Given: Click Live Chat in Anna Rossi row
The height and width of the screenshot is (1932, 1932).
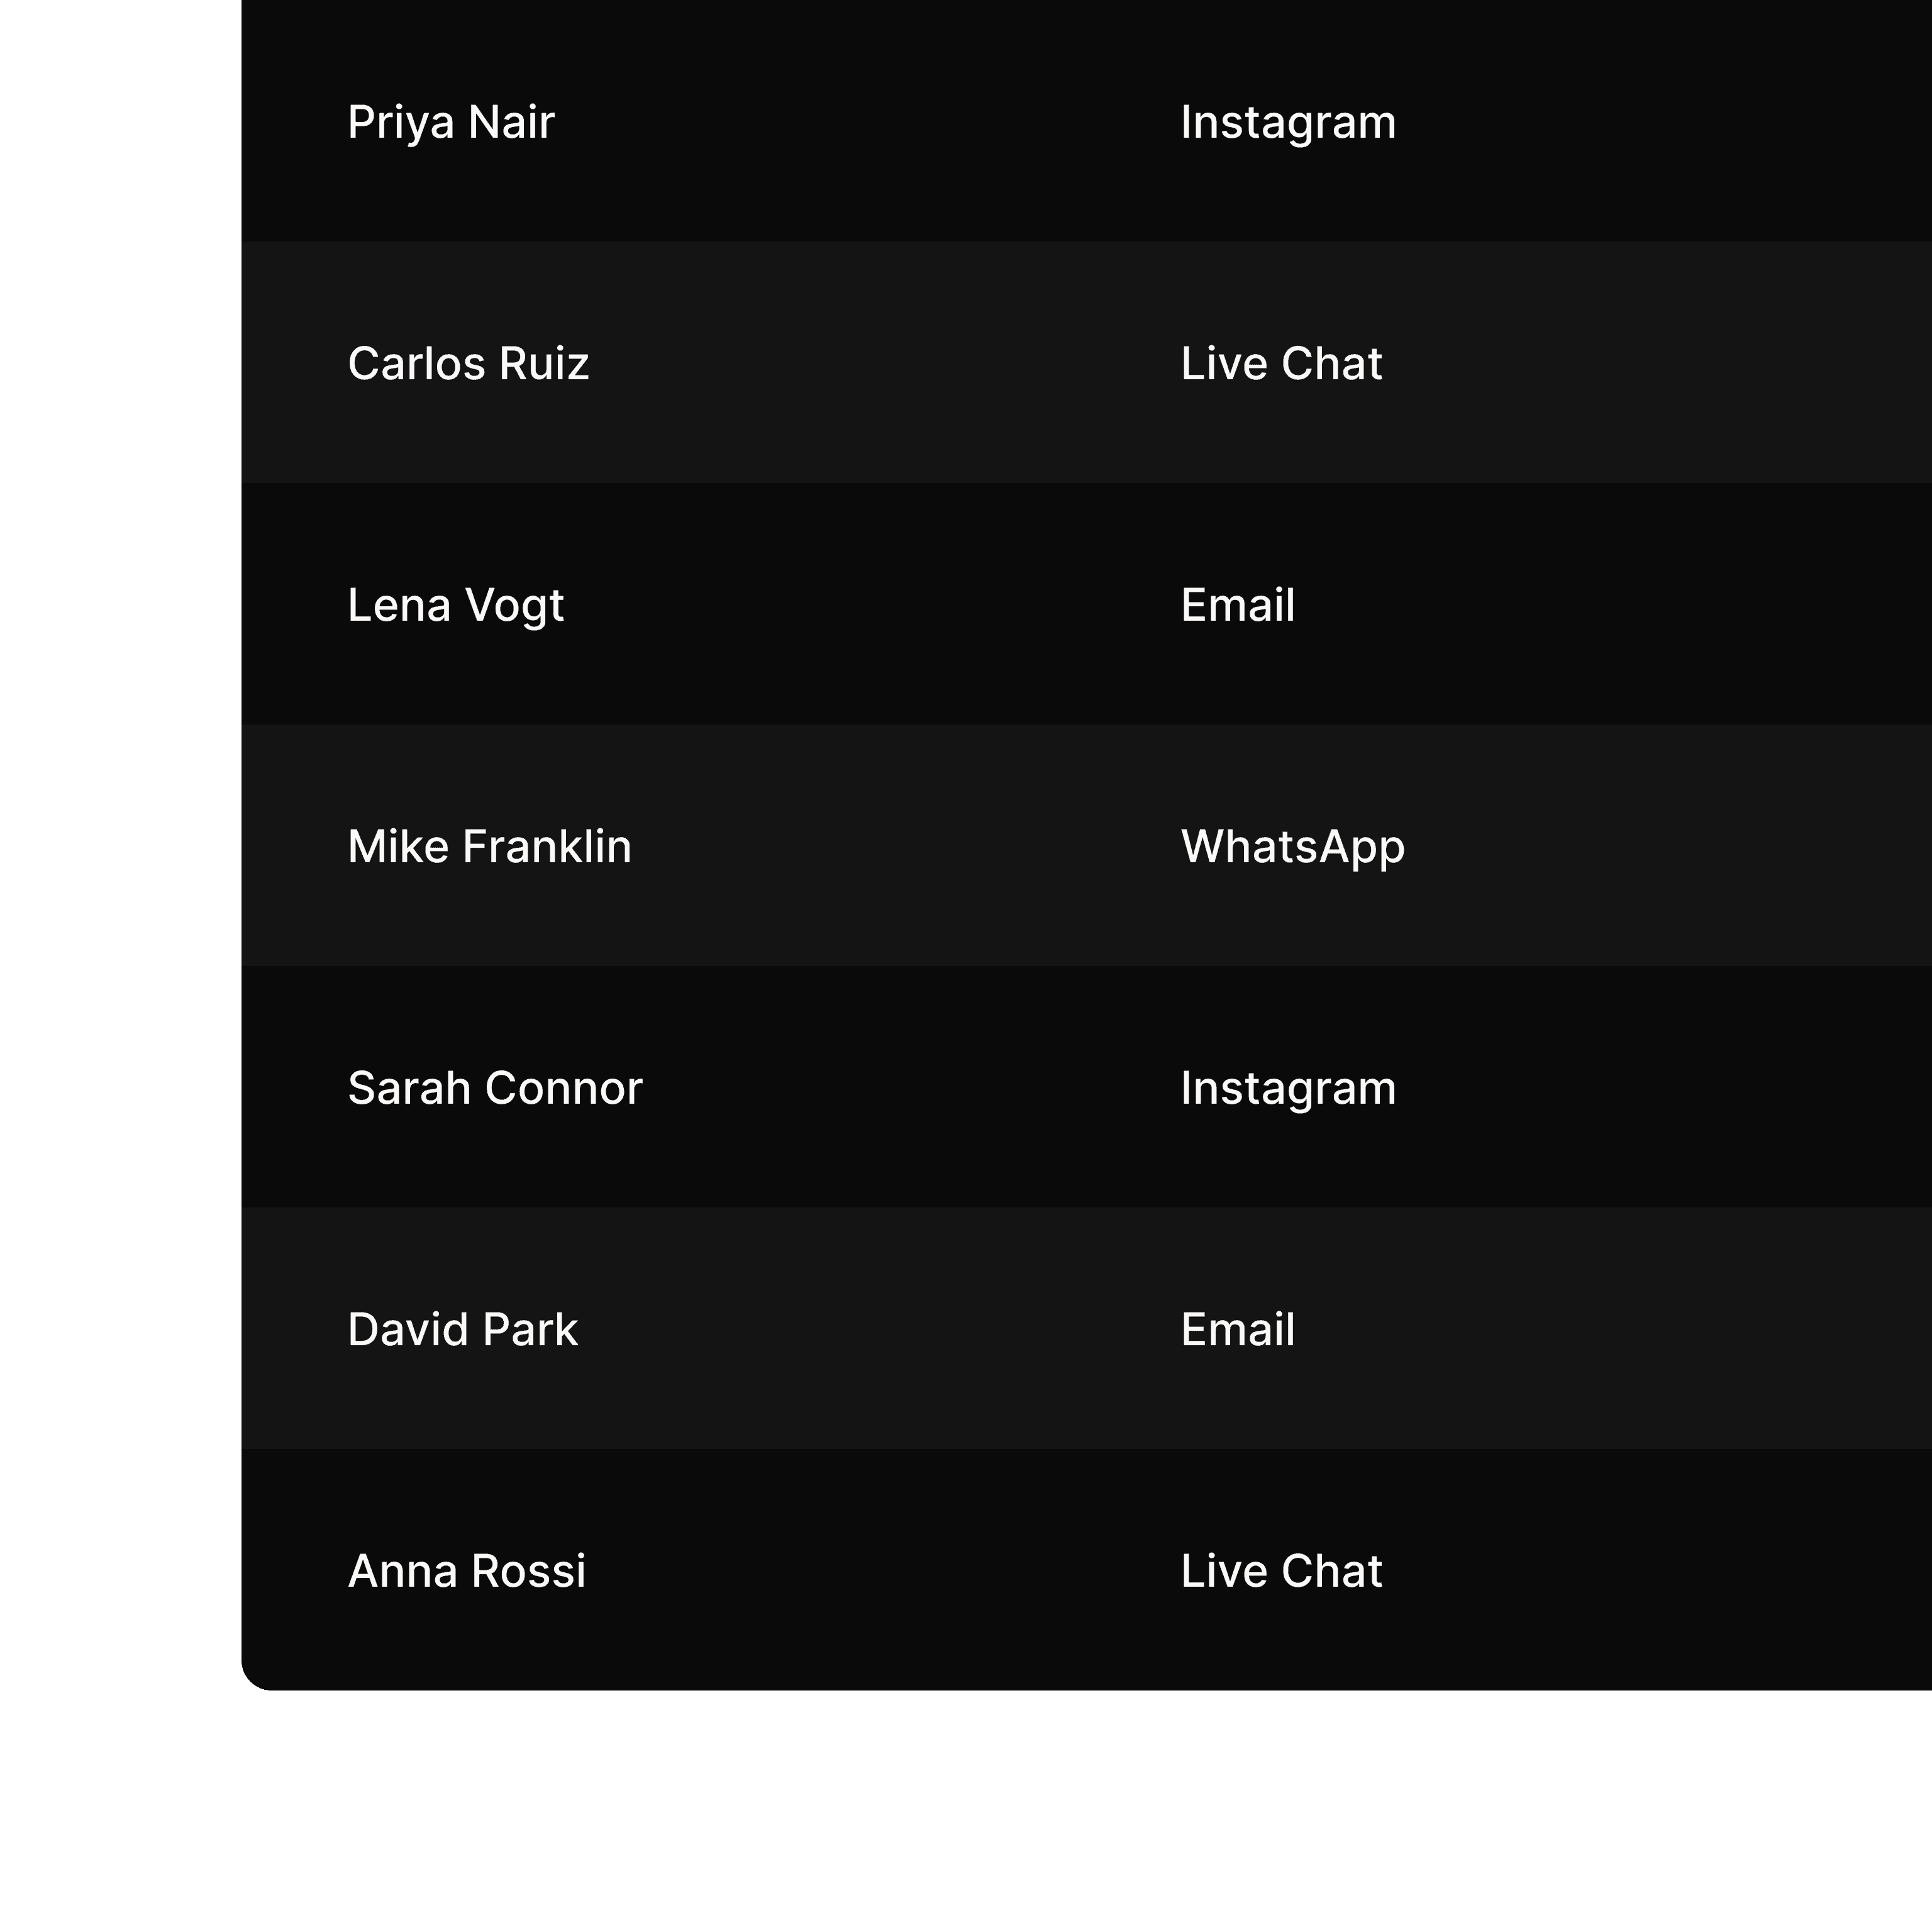Looking at the screenshot, I should pos(1281,1571).
